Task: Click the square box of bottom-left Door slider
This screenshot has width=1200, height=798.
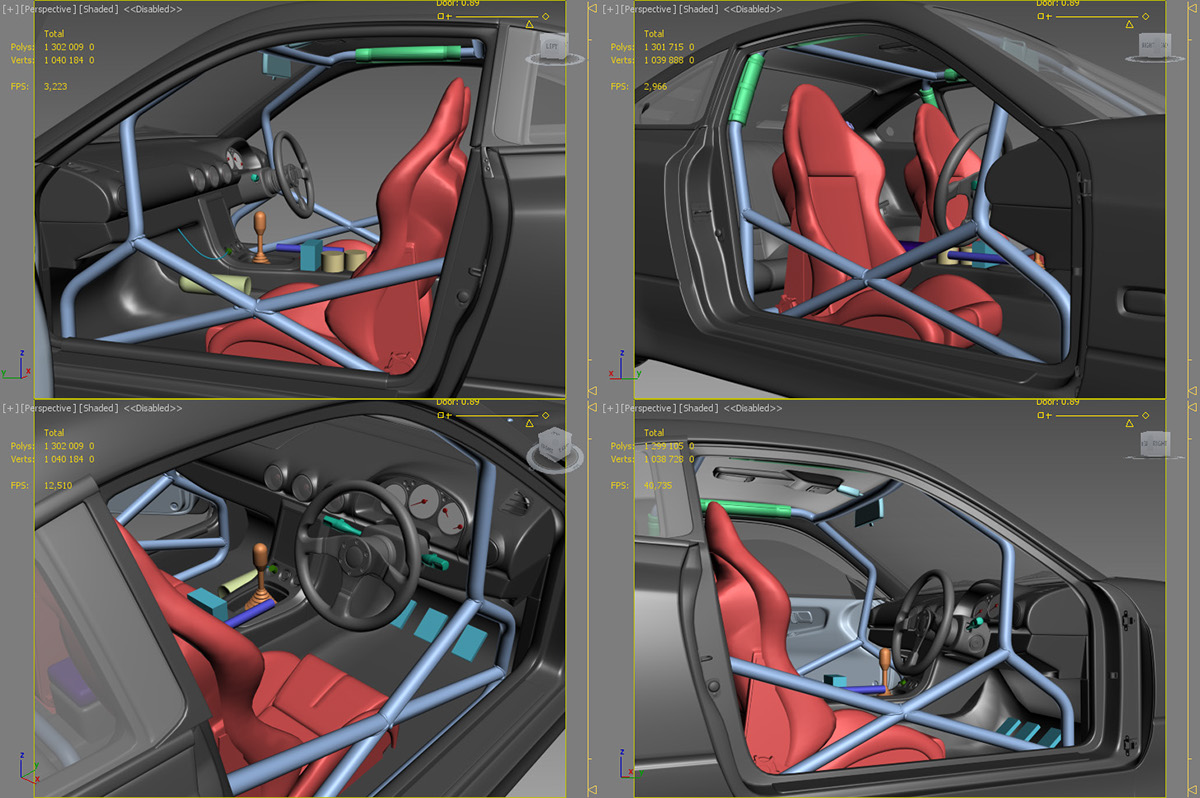Action: click(441, 415)
